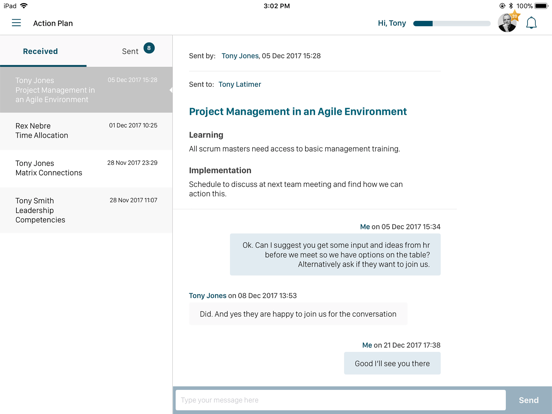Viewport: 552px width, 414px height.
Task: Tap the profile avatar photo
Action: pos(507,23)
